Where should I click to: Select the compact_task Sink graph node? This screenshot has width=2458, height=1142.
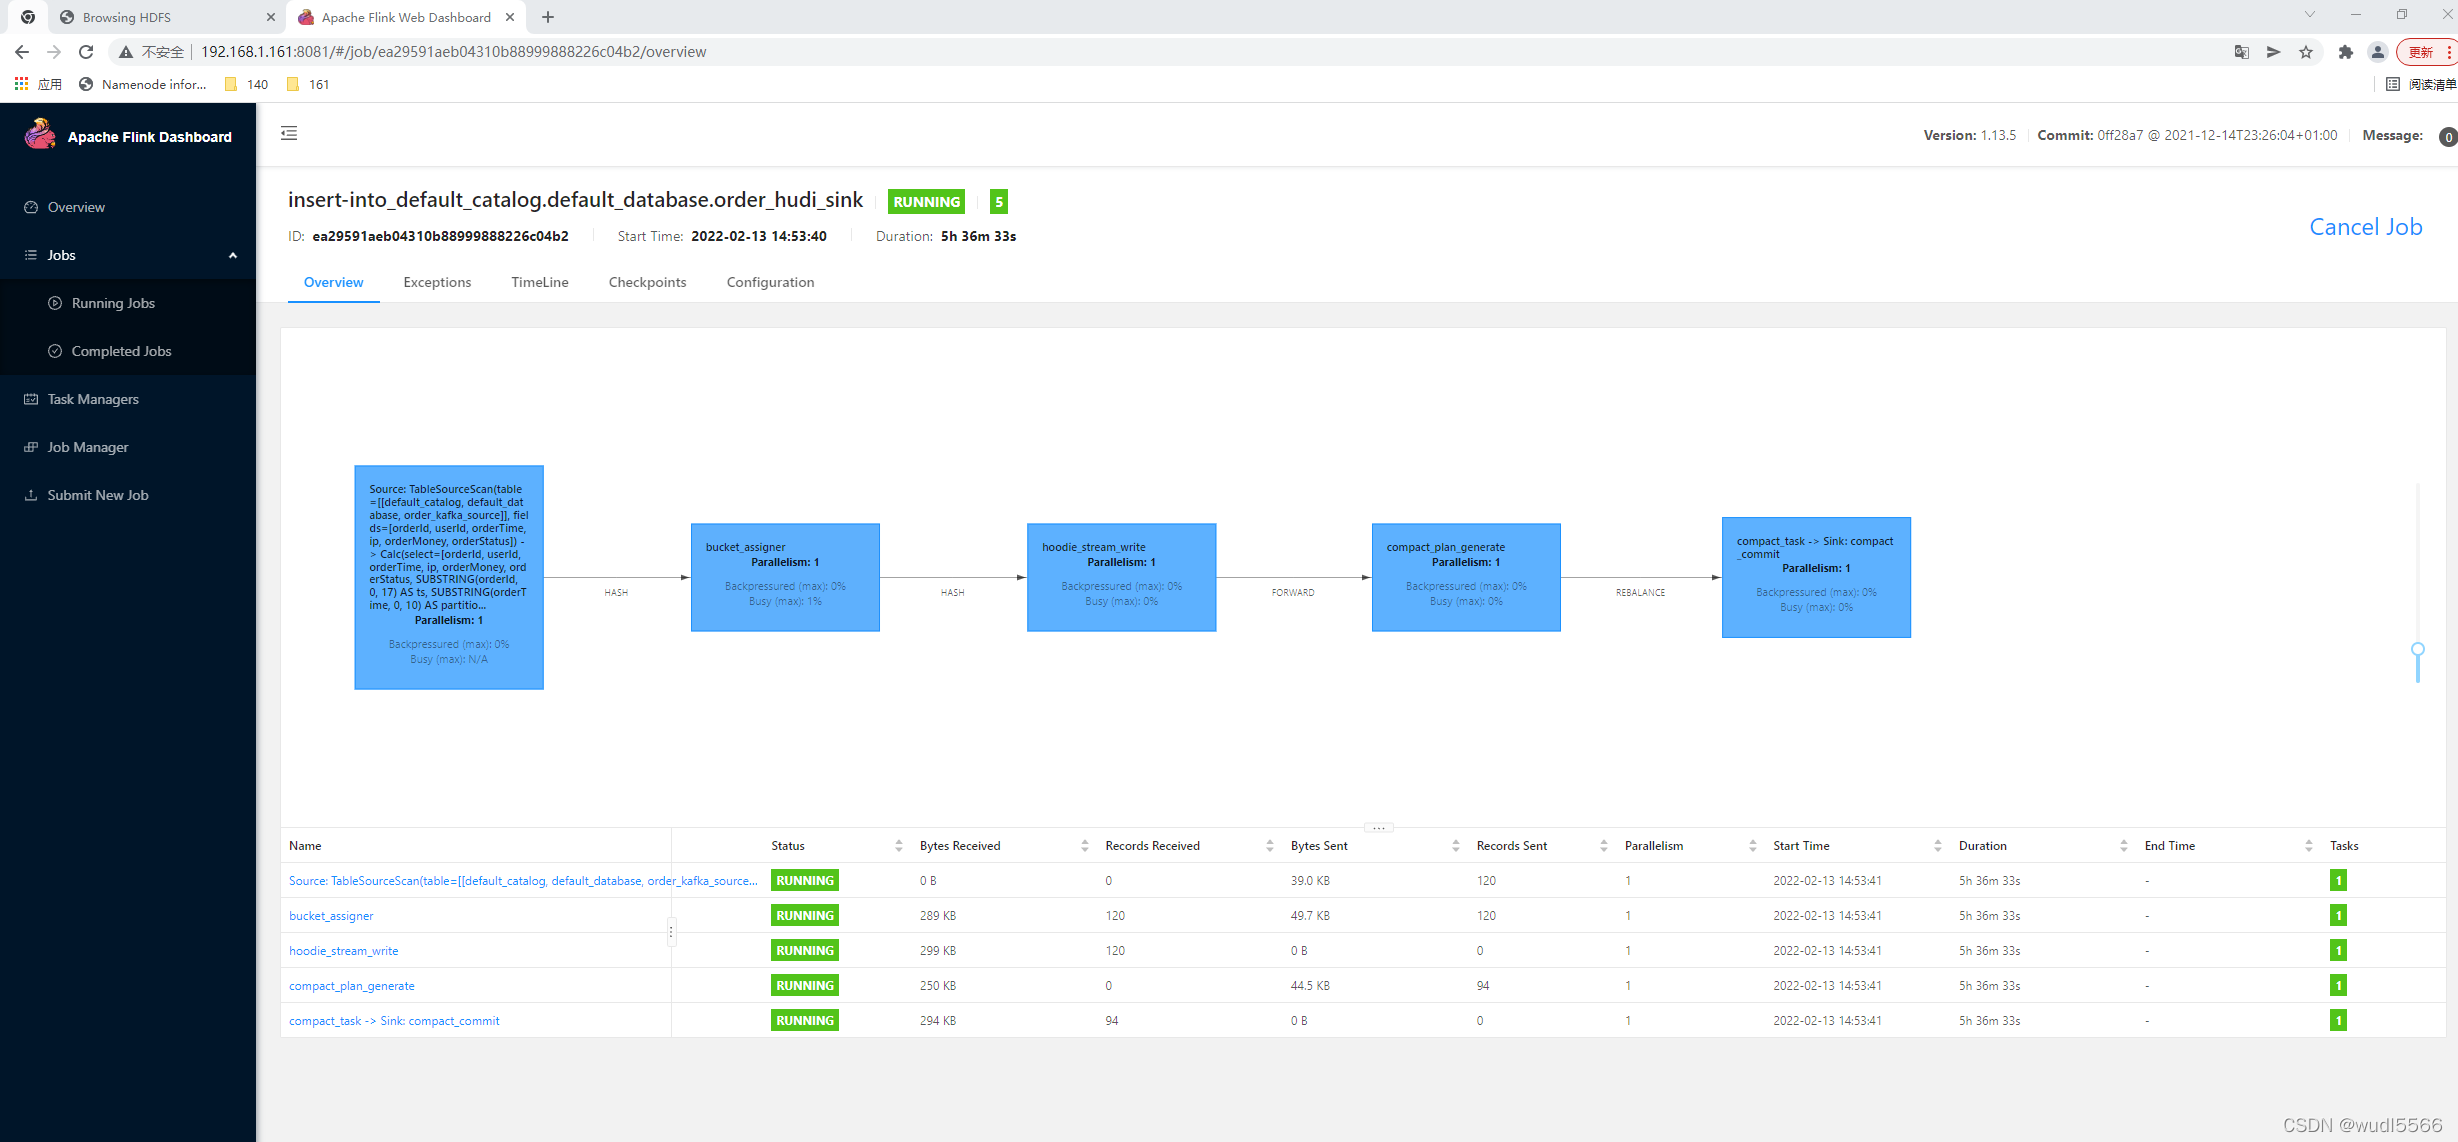[x=1816, y=577]
